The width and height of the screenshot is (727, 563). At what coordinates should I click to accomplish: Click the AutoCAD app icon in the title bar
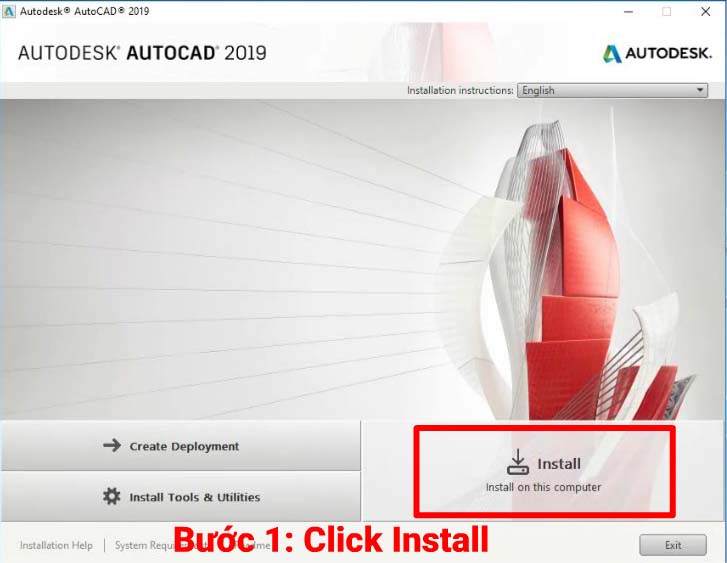(x=8, y=11)
